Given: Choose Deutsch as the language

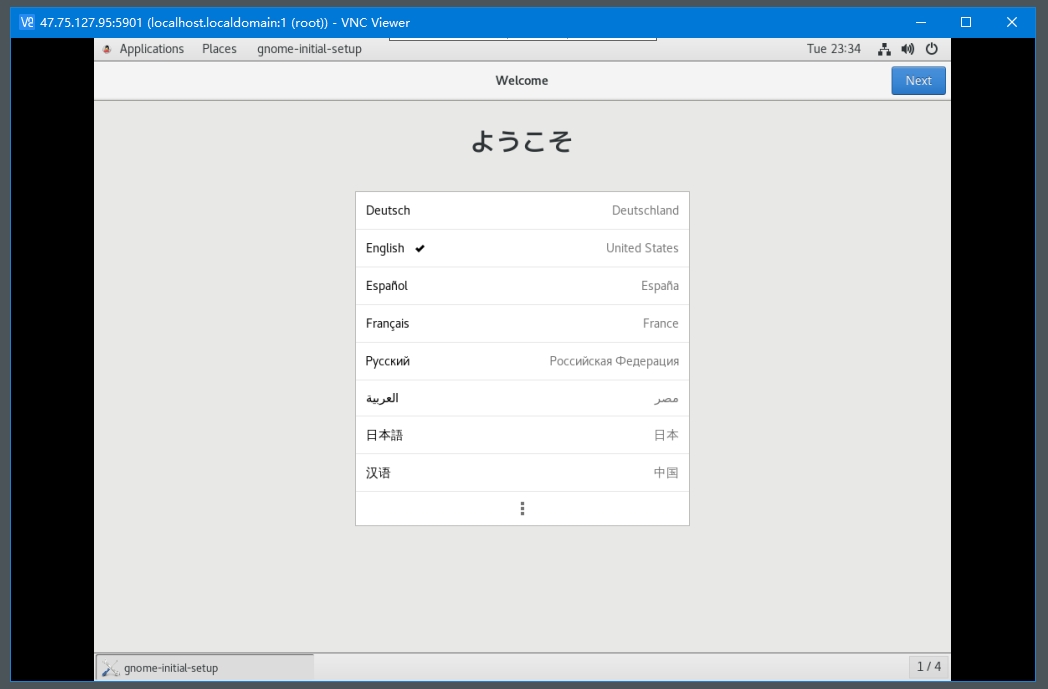Looking at the screenshot, I should tap(522, 211).
